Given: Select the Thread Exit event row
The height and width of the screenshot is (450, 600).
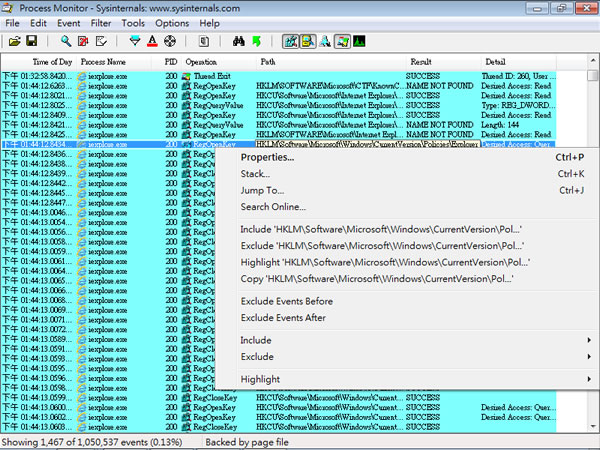Looking at the screenshot, I should [279, 76].
